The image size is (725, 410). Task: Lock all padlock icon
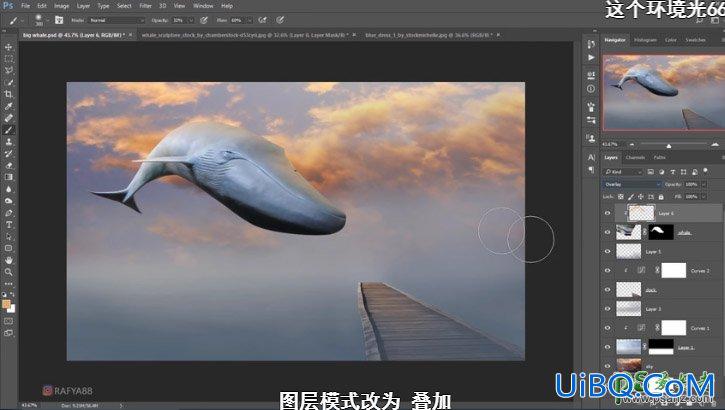[x=661, y=197]
